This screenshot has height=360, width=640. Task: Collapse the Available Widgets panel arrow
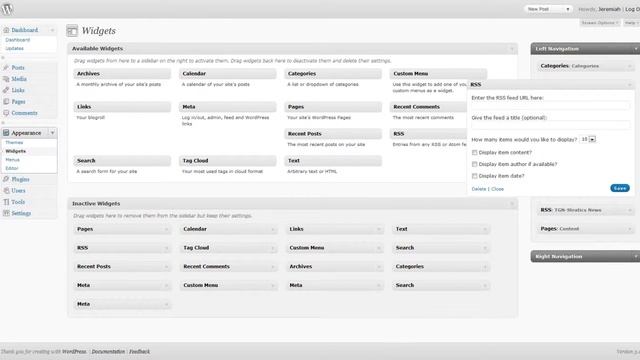point(512,49)
